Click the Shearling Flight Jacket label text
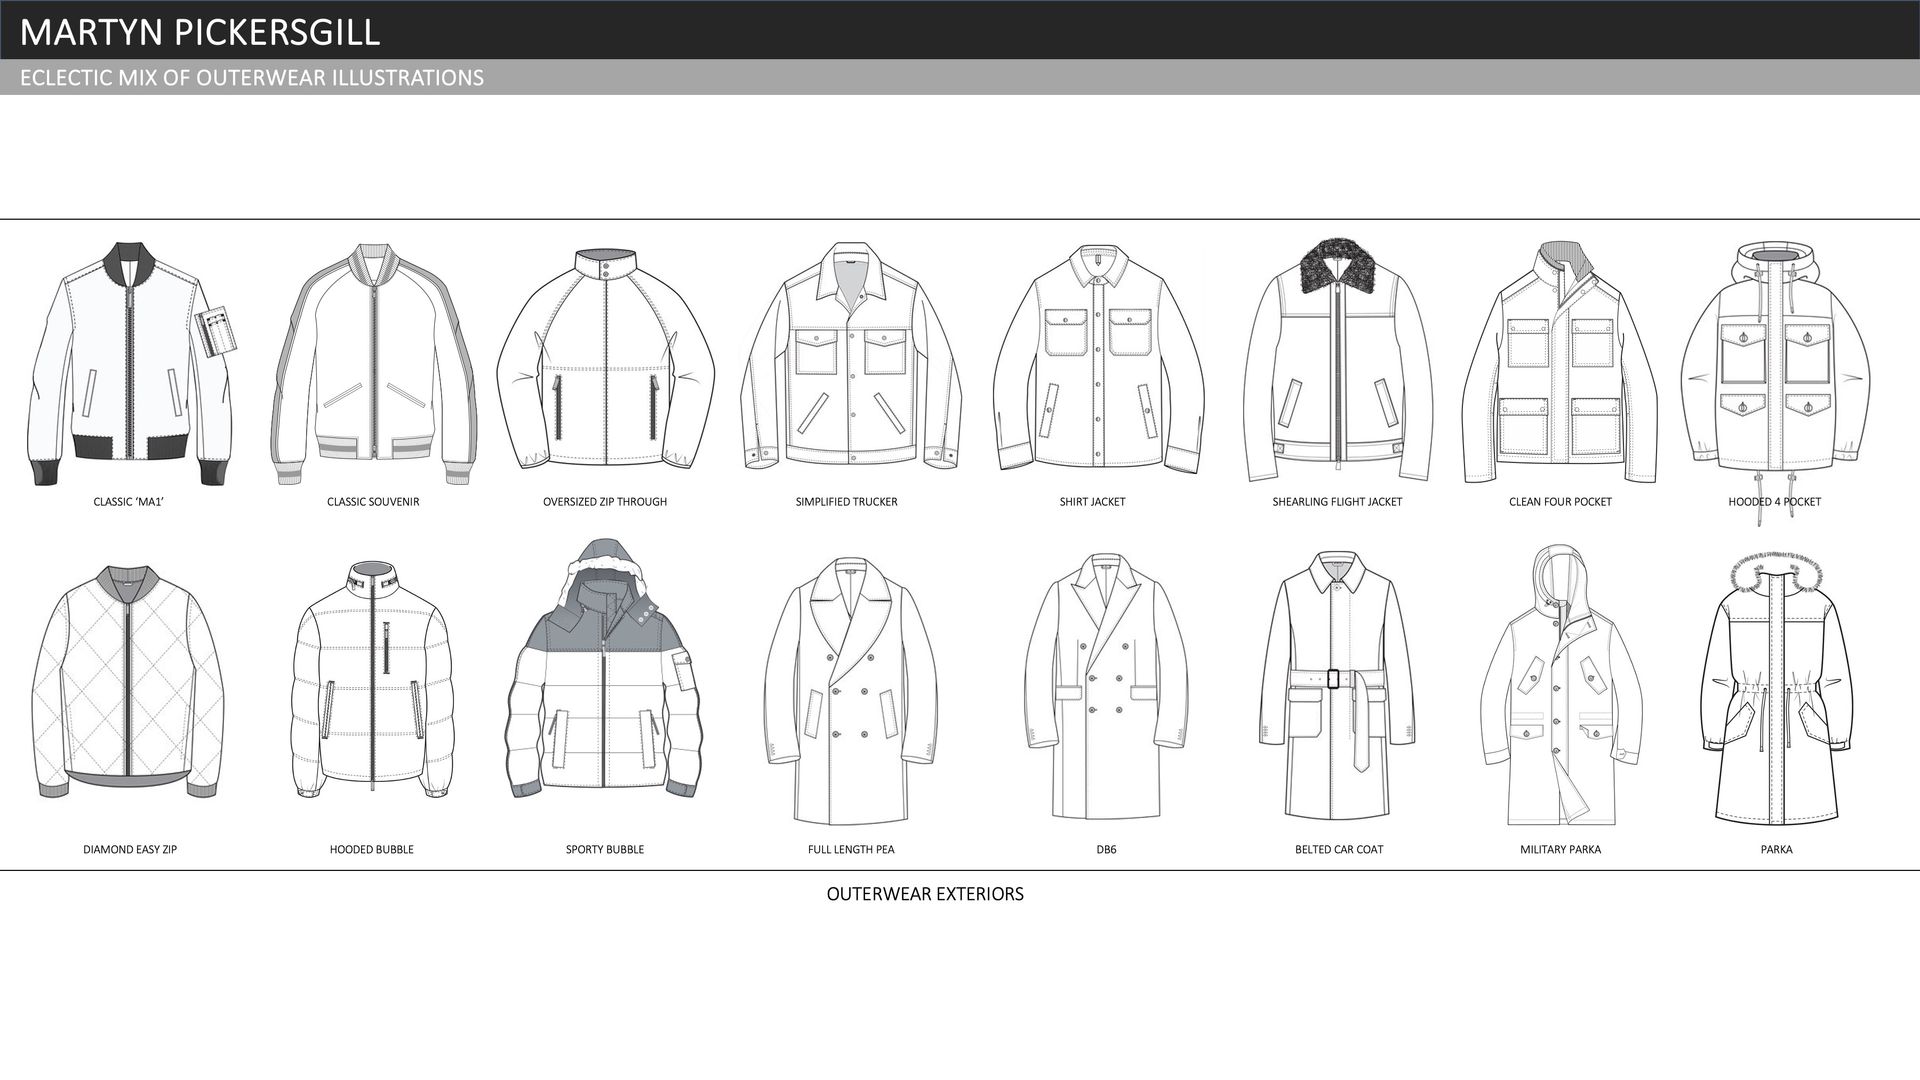Screen dimensions: 1920x1080 (1337, 502)
